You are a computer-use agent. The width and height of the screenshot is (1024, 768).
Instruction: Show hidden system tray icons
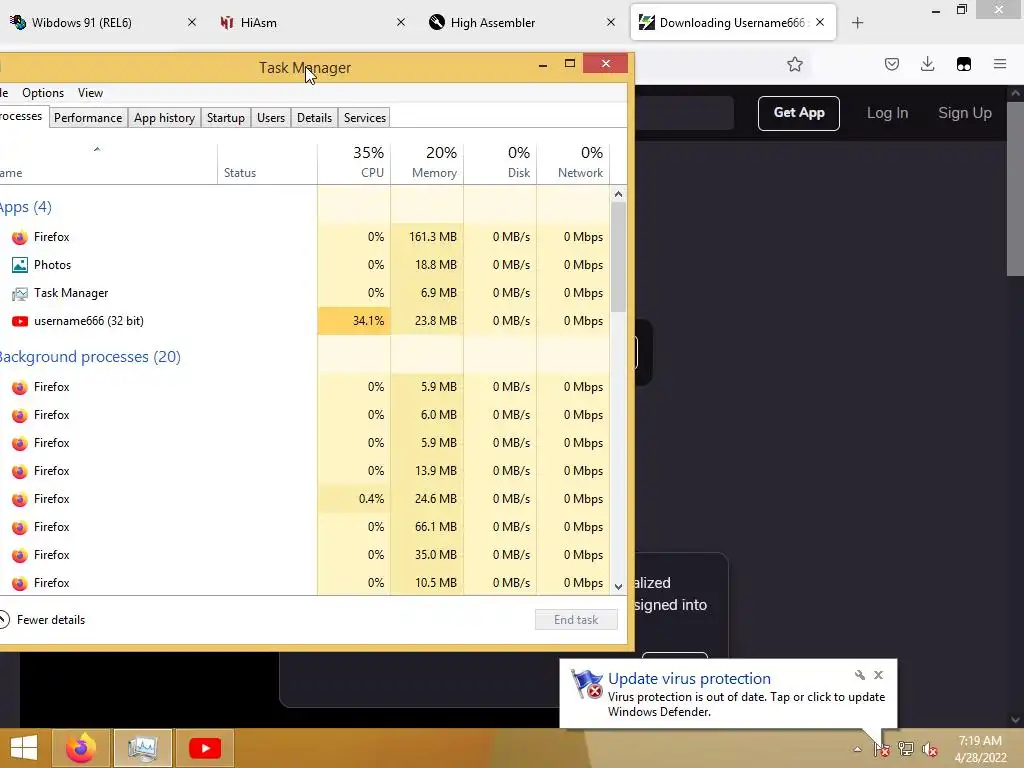click(x=857, y=749)
